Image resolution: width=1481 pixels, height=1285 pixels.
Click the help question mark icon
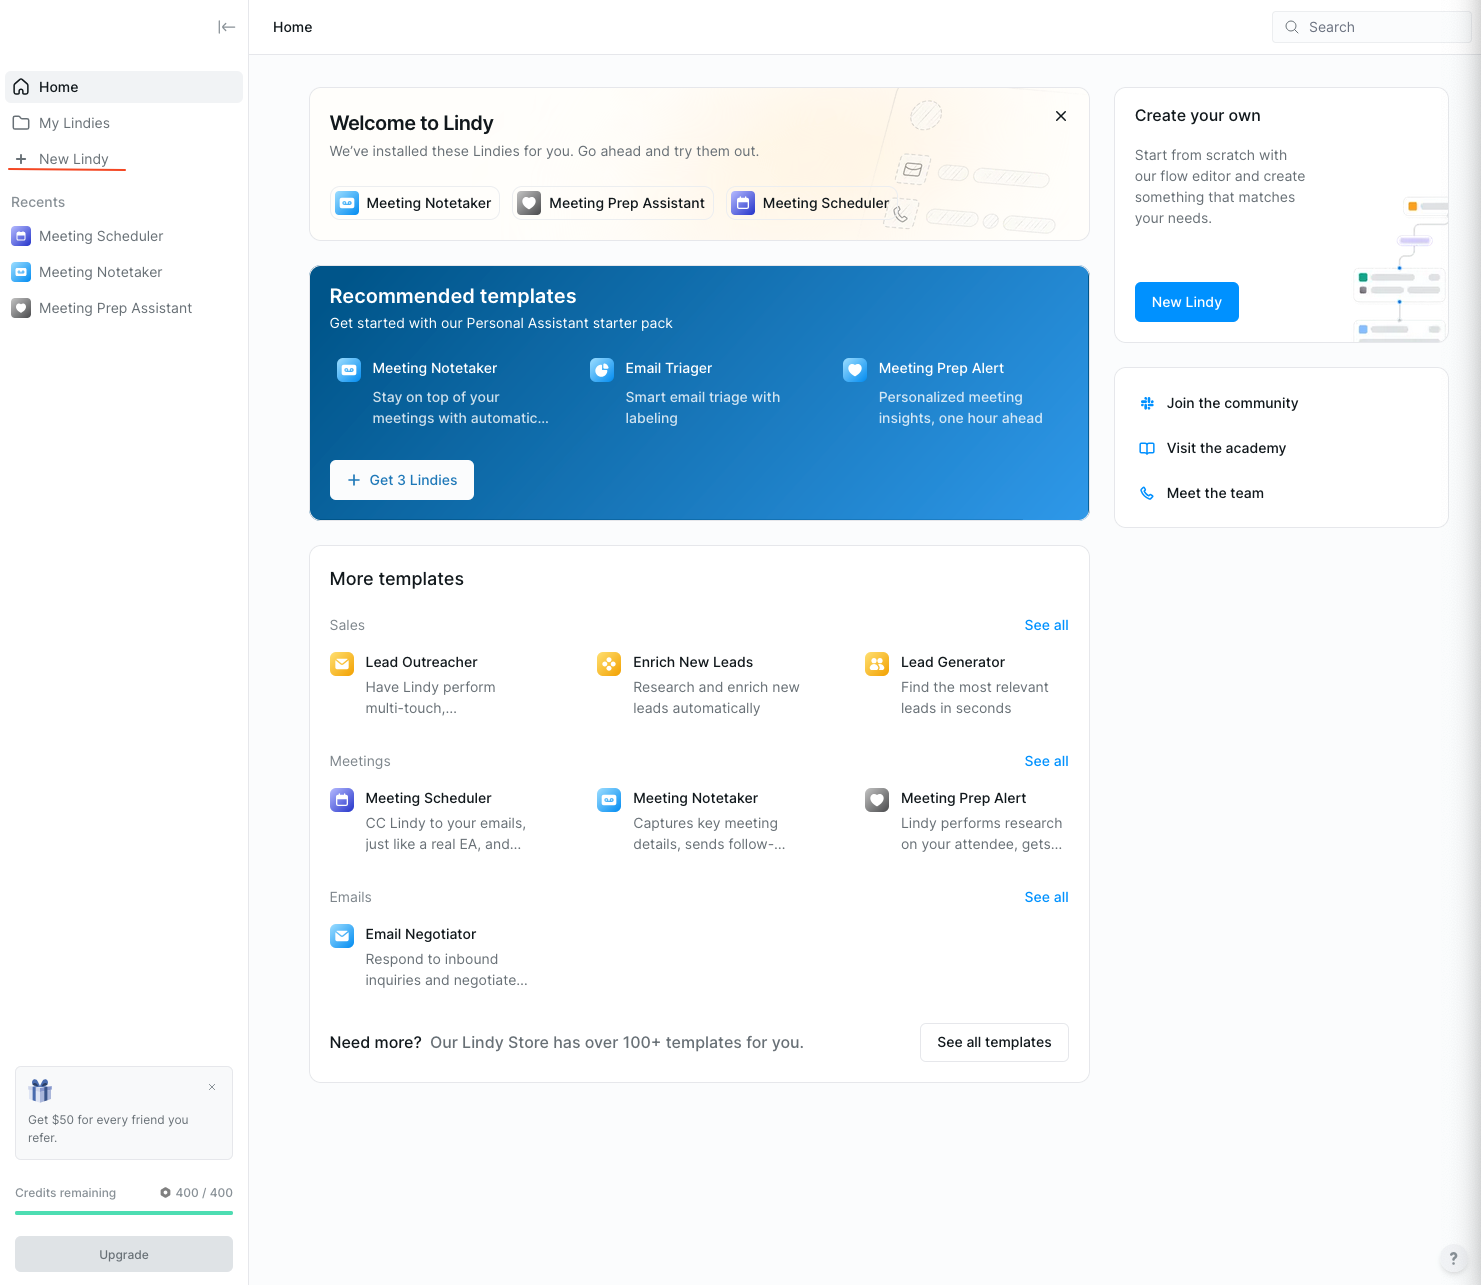(x=1454, y=1258)
